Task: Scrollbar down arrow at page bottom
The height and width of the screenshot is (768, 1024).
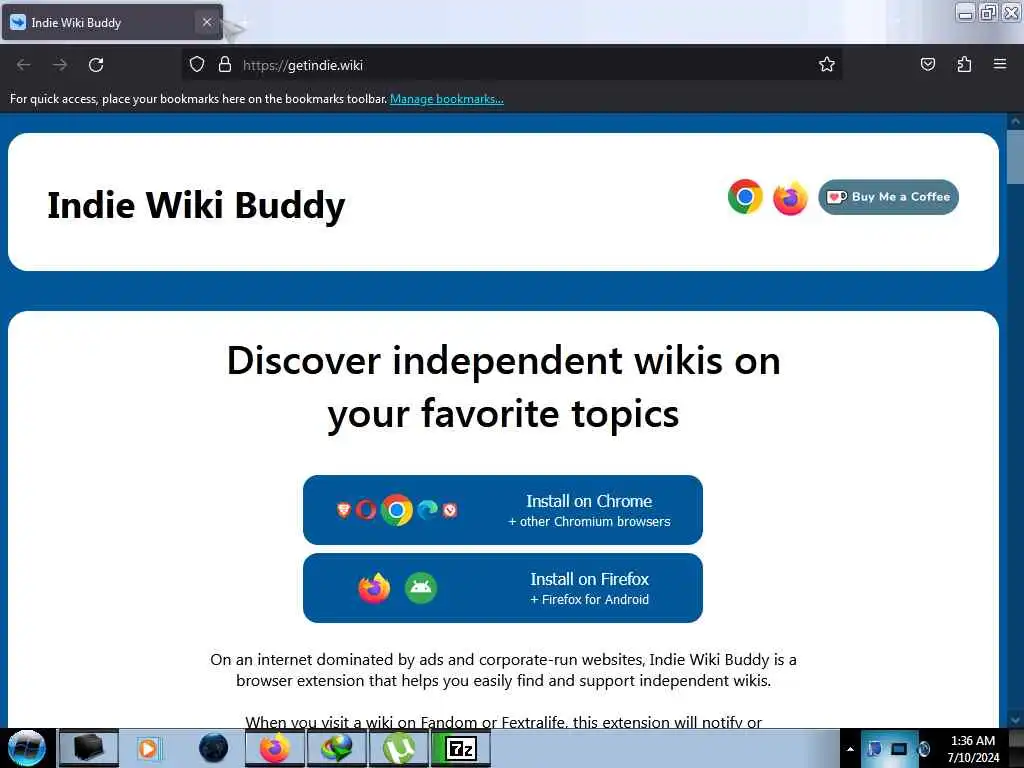Action: pyautogui.click(x=1014, y=719)
